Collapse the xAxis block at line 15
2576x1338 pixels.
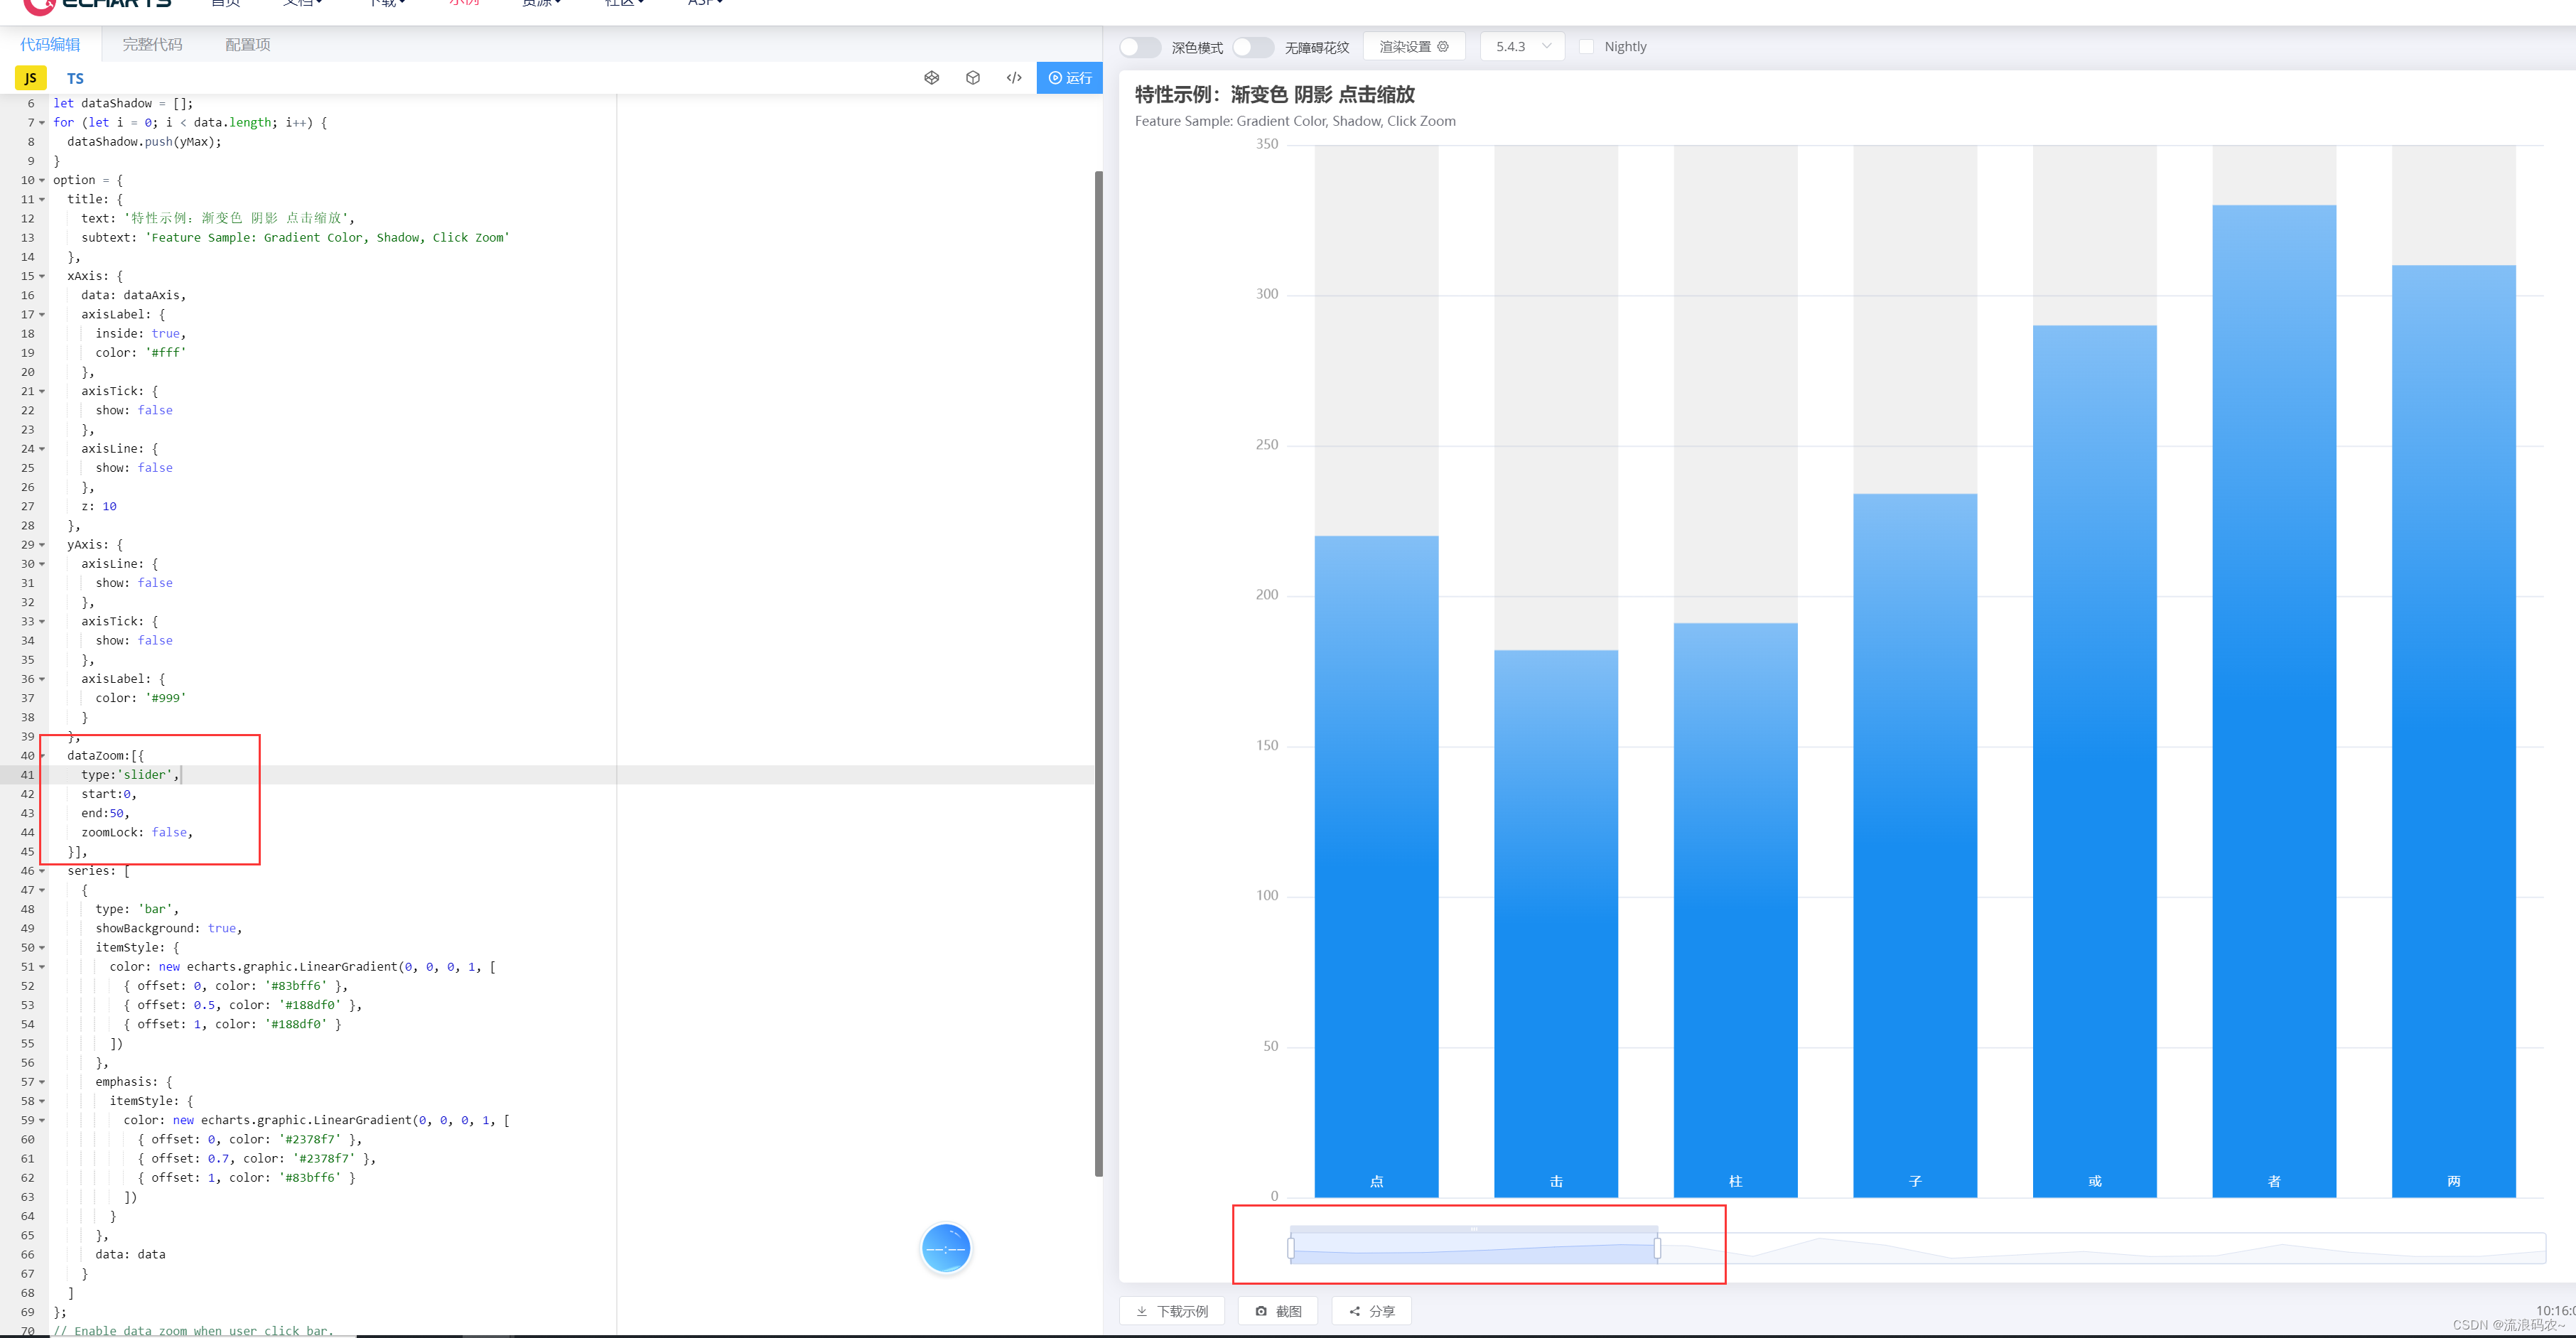tap(42, 276)
